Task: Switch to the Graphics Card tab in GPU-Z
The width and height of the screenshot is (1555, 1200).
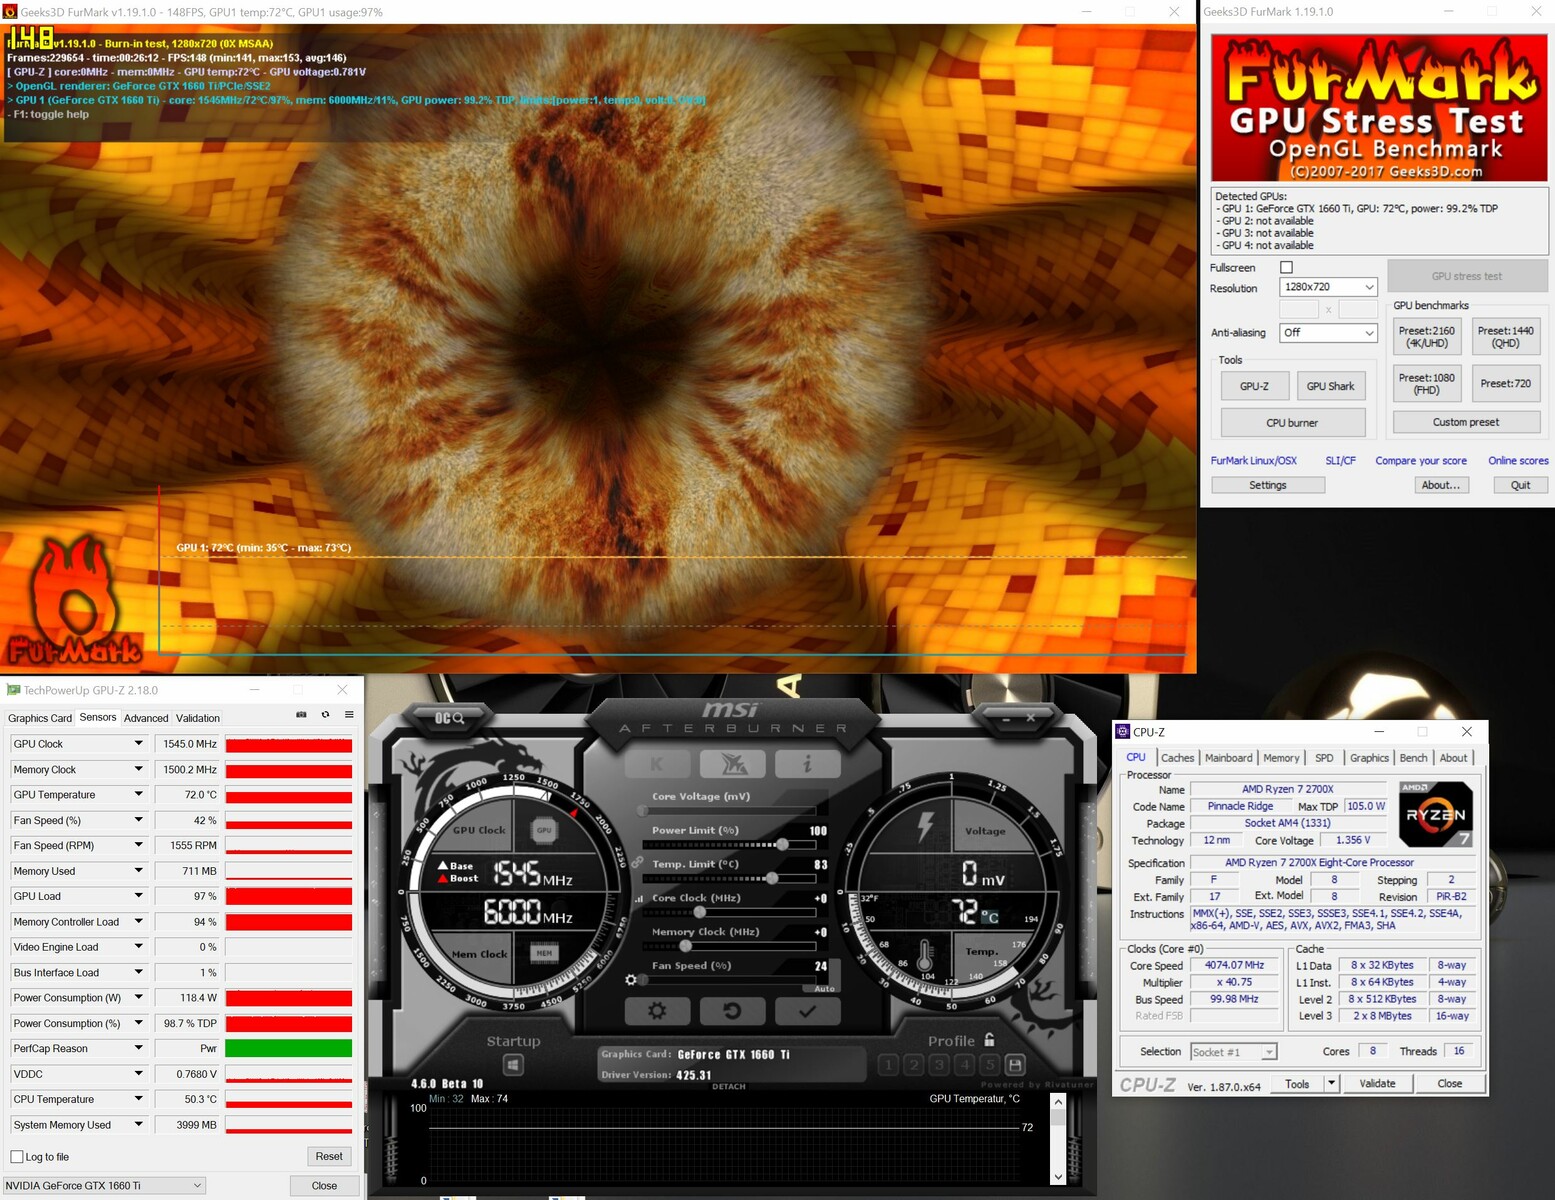Action: click(40, 718)
